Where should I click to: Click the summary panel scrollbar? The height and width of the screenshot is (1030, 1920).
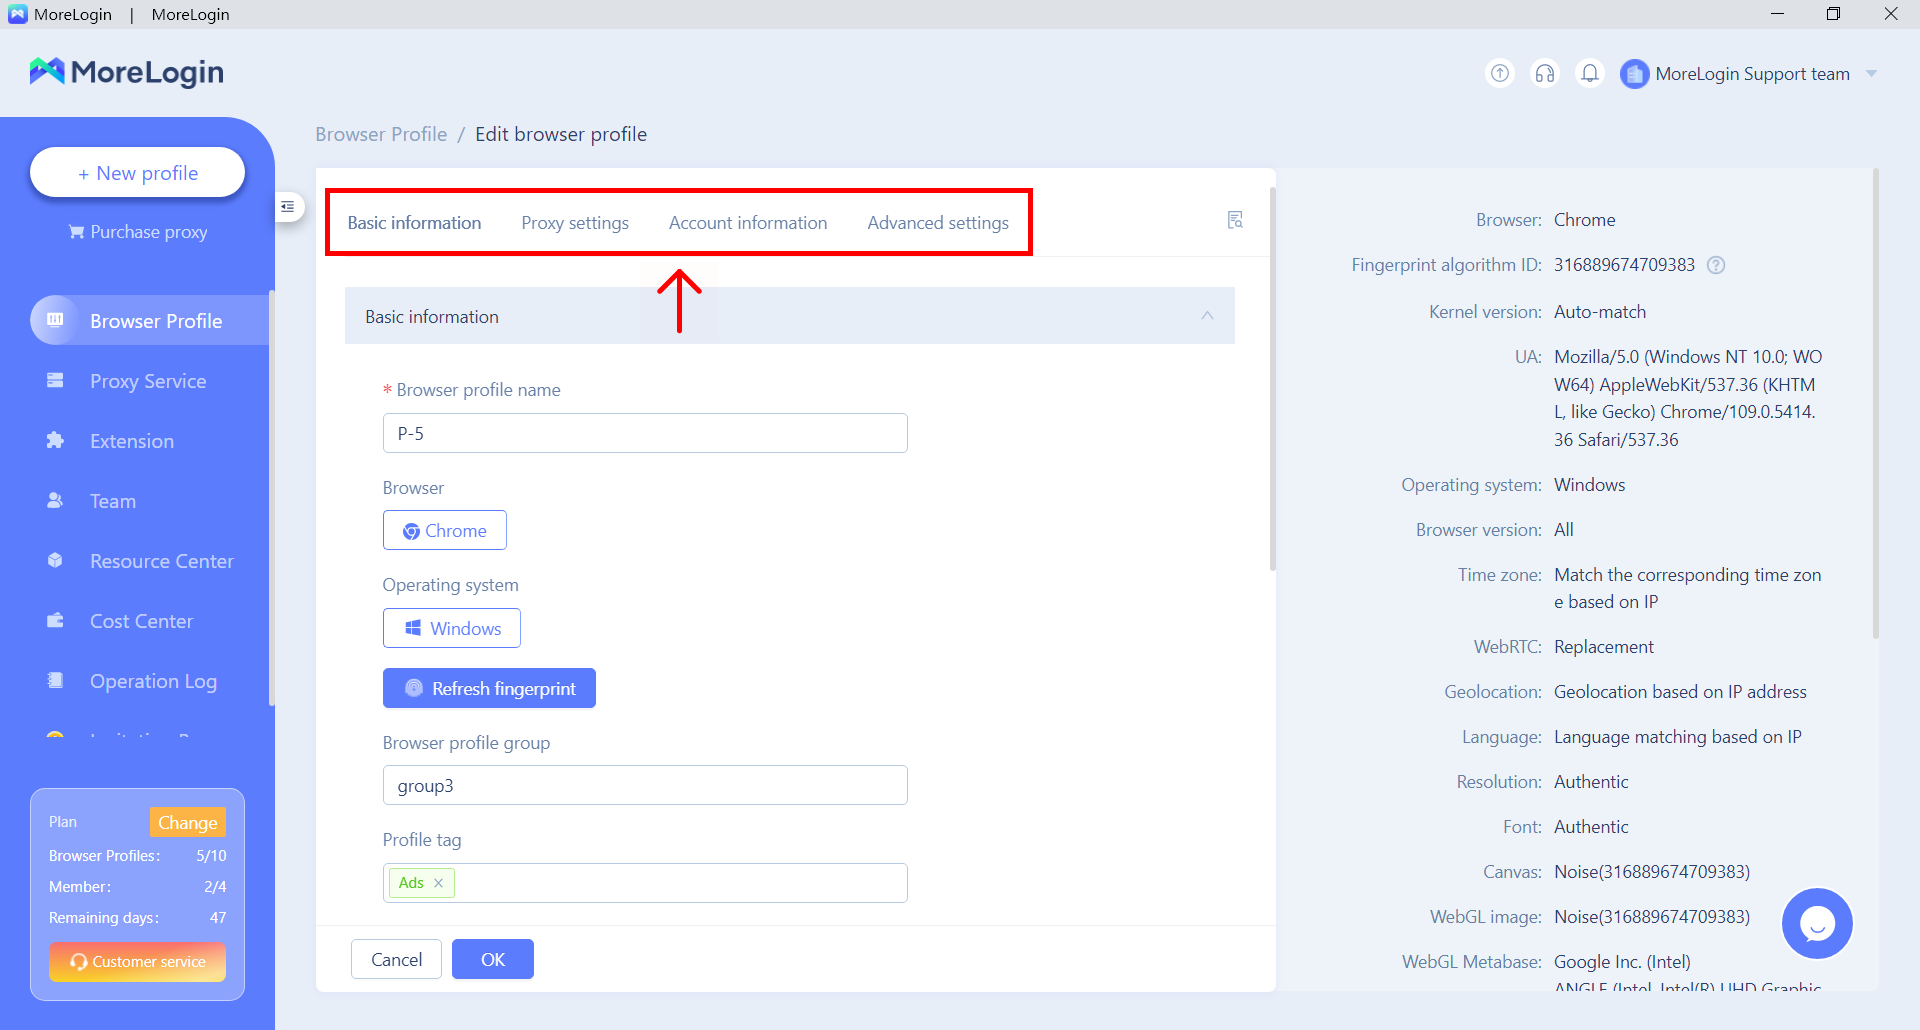coord(1876,403)
